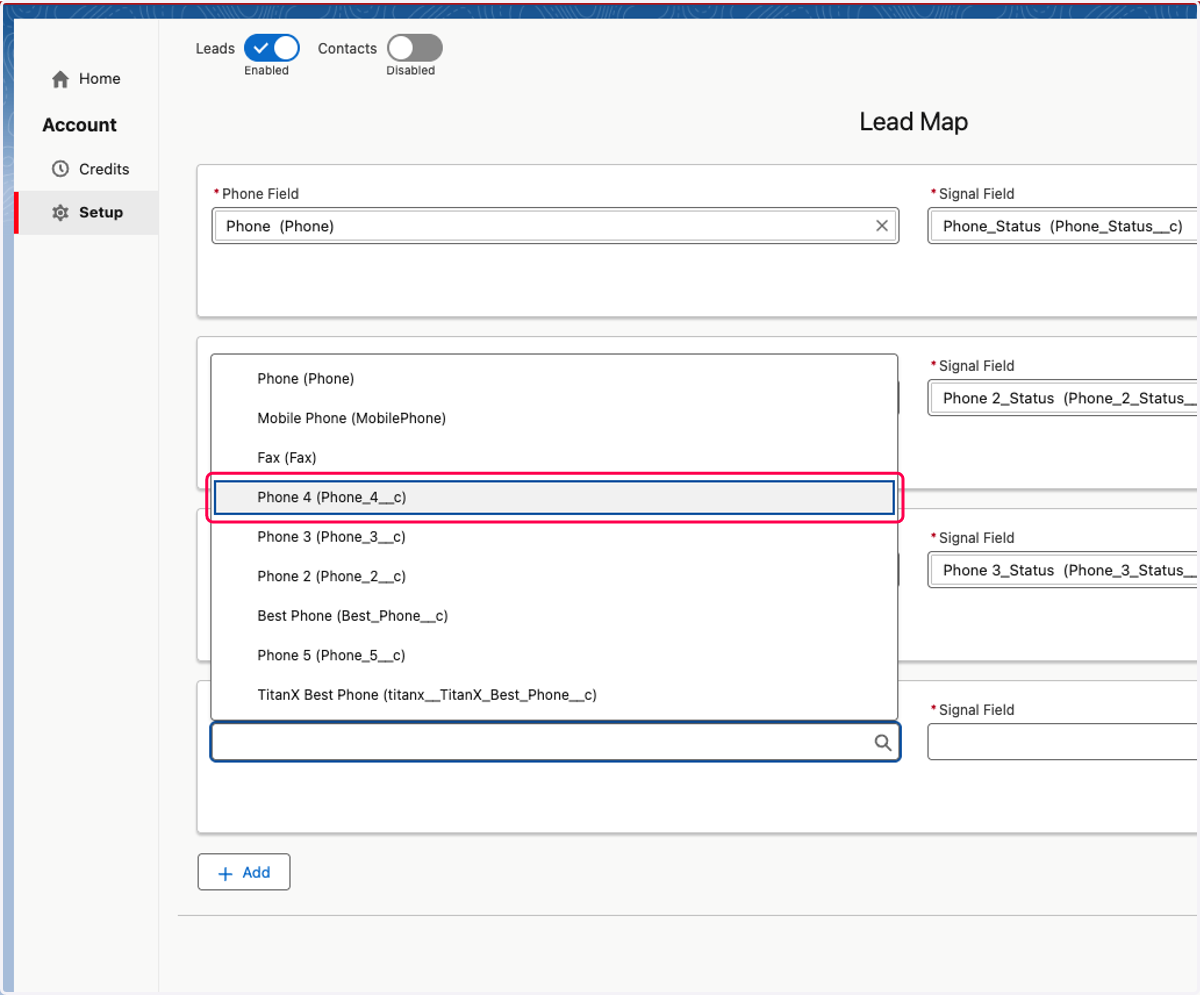The height and width of the screenshot is (995, 1200).
Task: Choose Phone 3 (Phone_3__c) option
Action: point(554,537)
